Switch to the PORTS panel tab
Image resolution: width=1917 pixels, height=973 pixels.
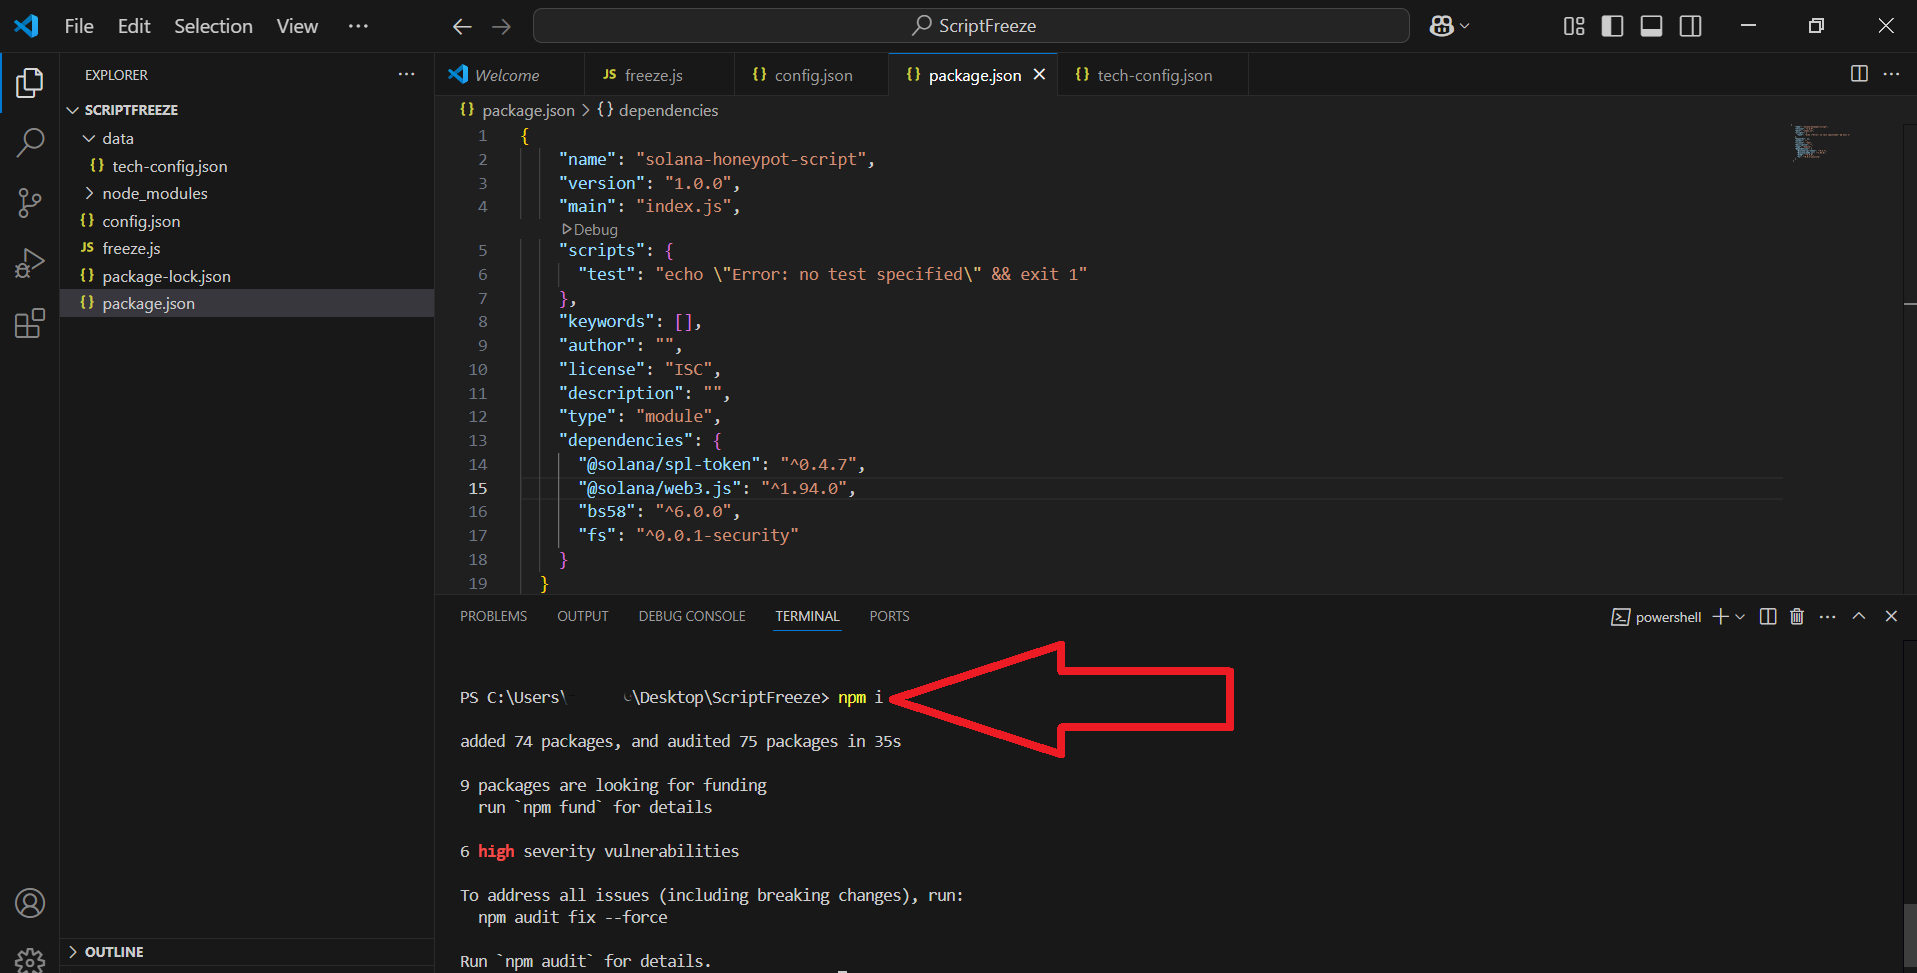[889, 616]
